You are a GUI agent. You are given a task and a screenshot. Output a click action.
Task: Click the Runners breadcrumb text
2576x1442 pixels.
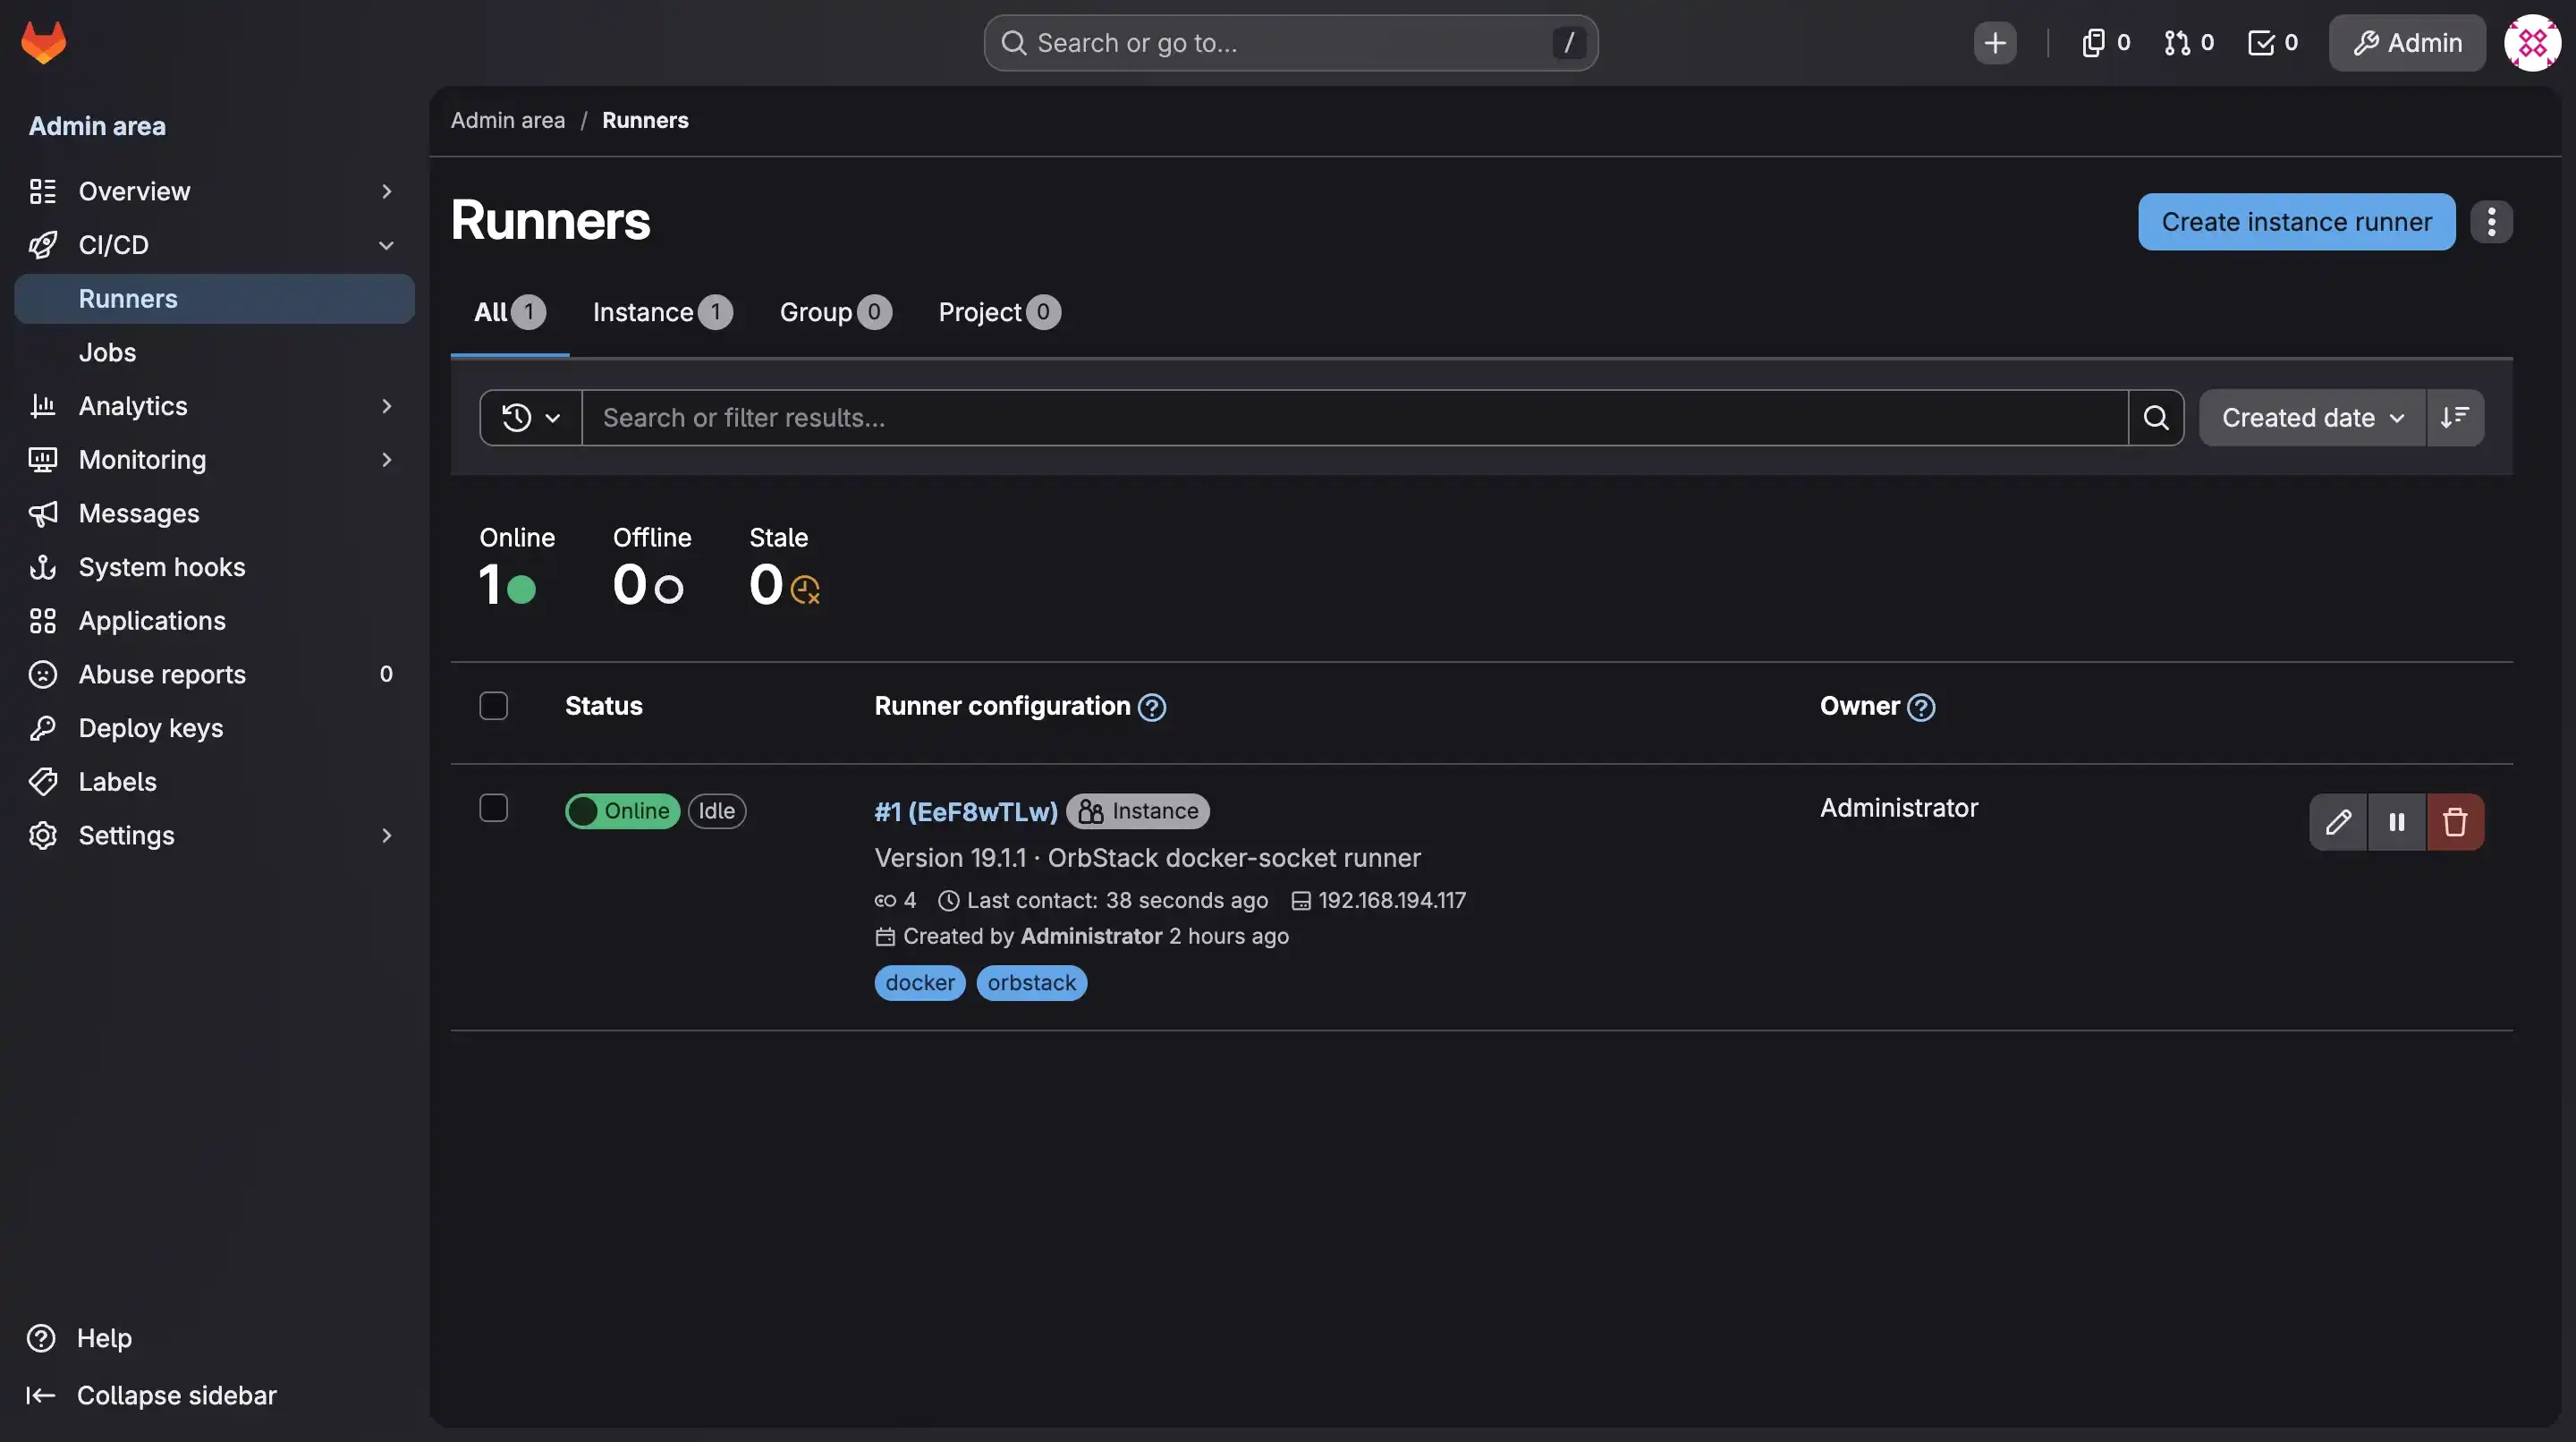click(645, 120)
